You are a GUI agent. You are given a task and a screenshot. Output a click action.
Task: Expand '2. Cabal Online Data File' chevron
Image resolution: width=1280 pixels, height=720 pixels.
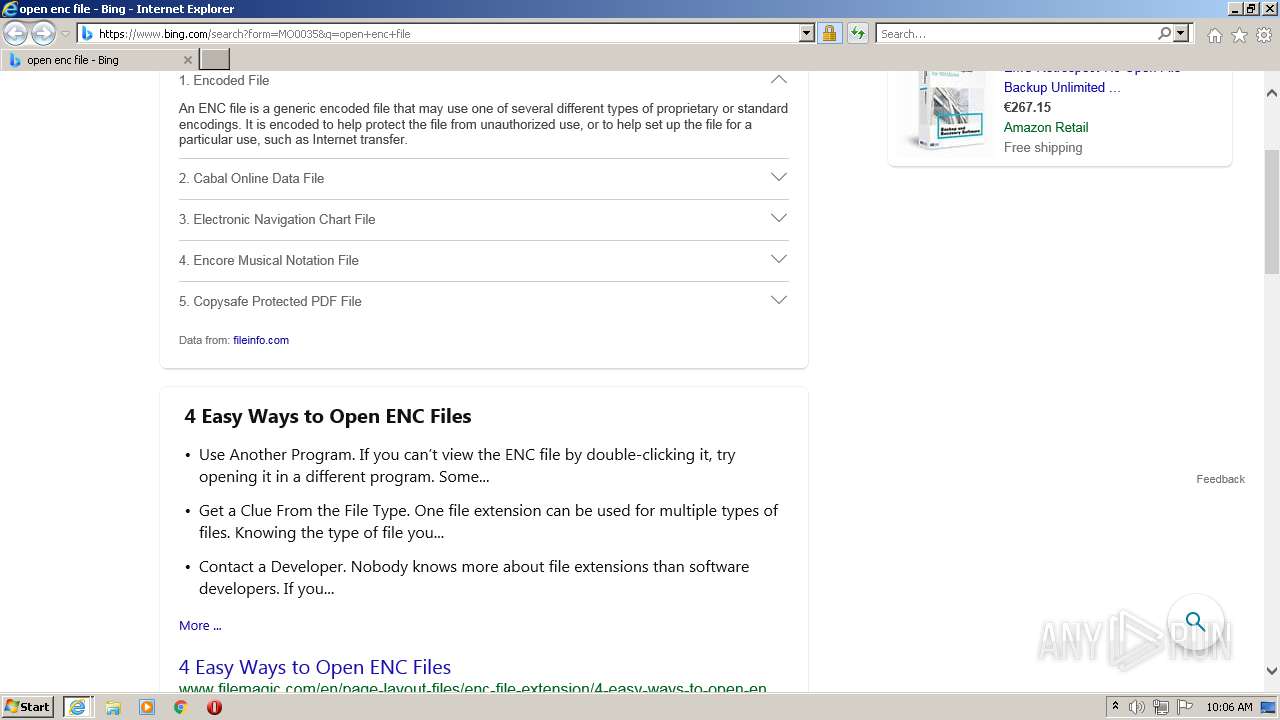pyautogui.click(x=779, y=177)
